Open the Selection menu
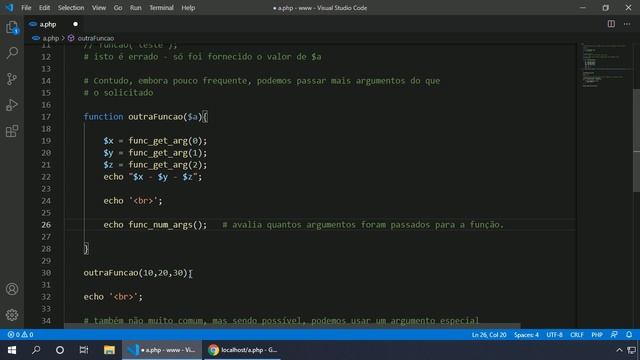This screenshot has width=640, height=360. click(71, 8)
